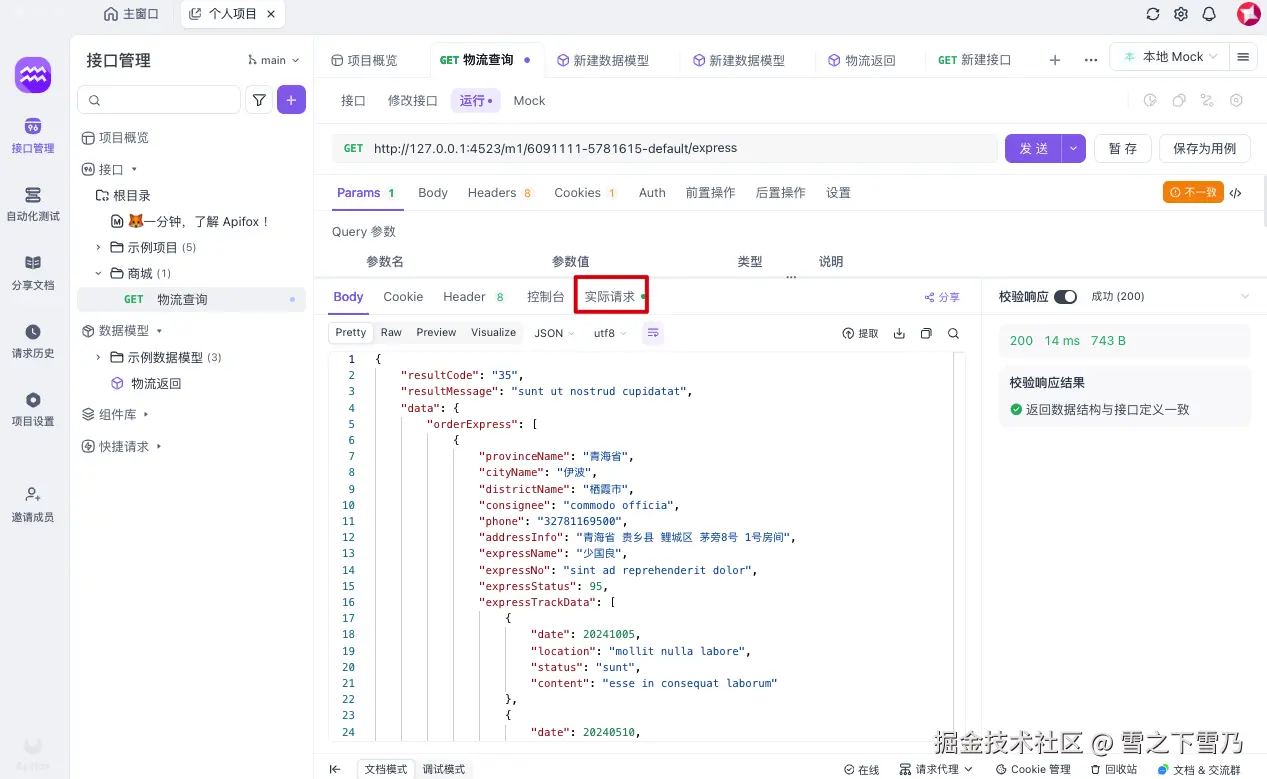Open the notifications bell

1209,14
